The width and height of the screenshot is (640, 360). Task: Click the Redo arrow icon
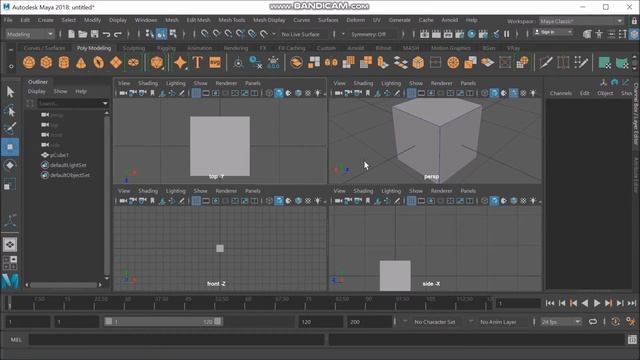tap(118, 34)
